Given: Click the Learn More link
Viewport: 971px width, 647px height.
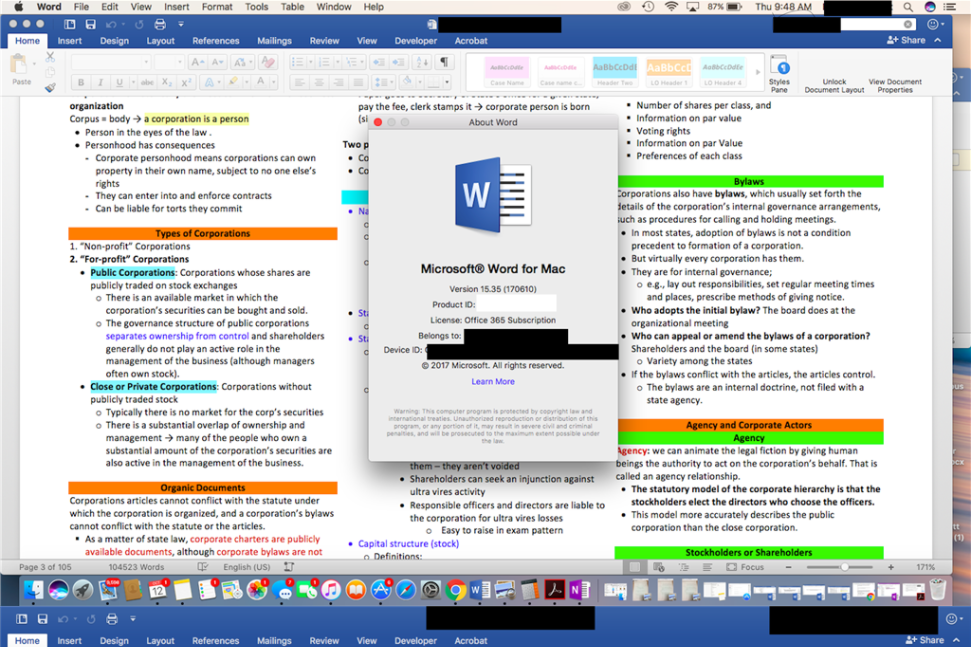Looking at the screenshot, I should pyautogui.click(x=493, y=381).
